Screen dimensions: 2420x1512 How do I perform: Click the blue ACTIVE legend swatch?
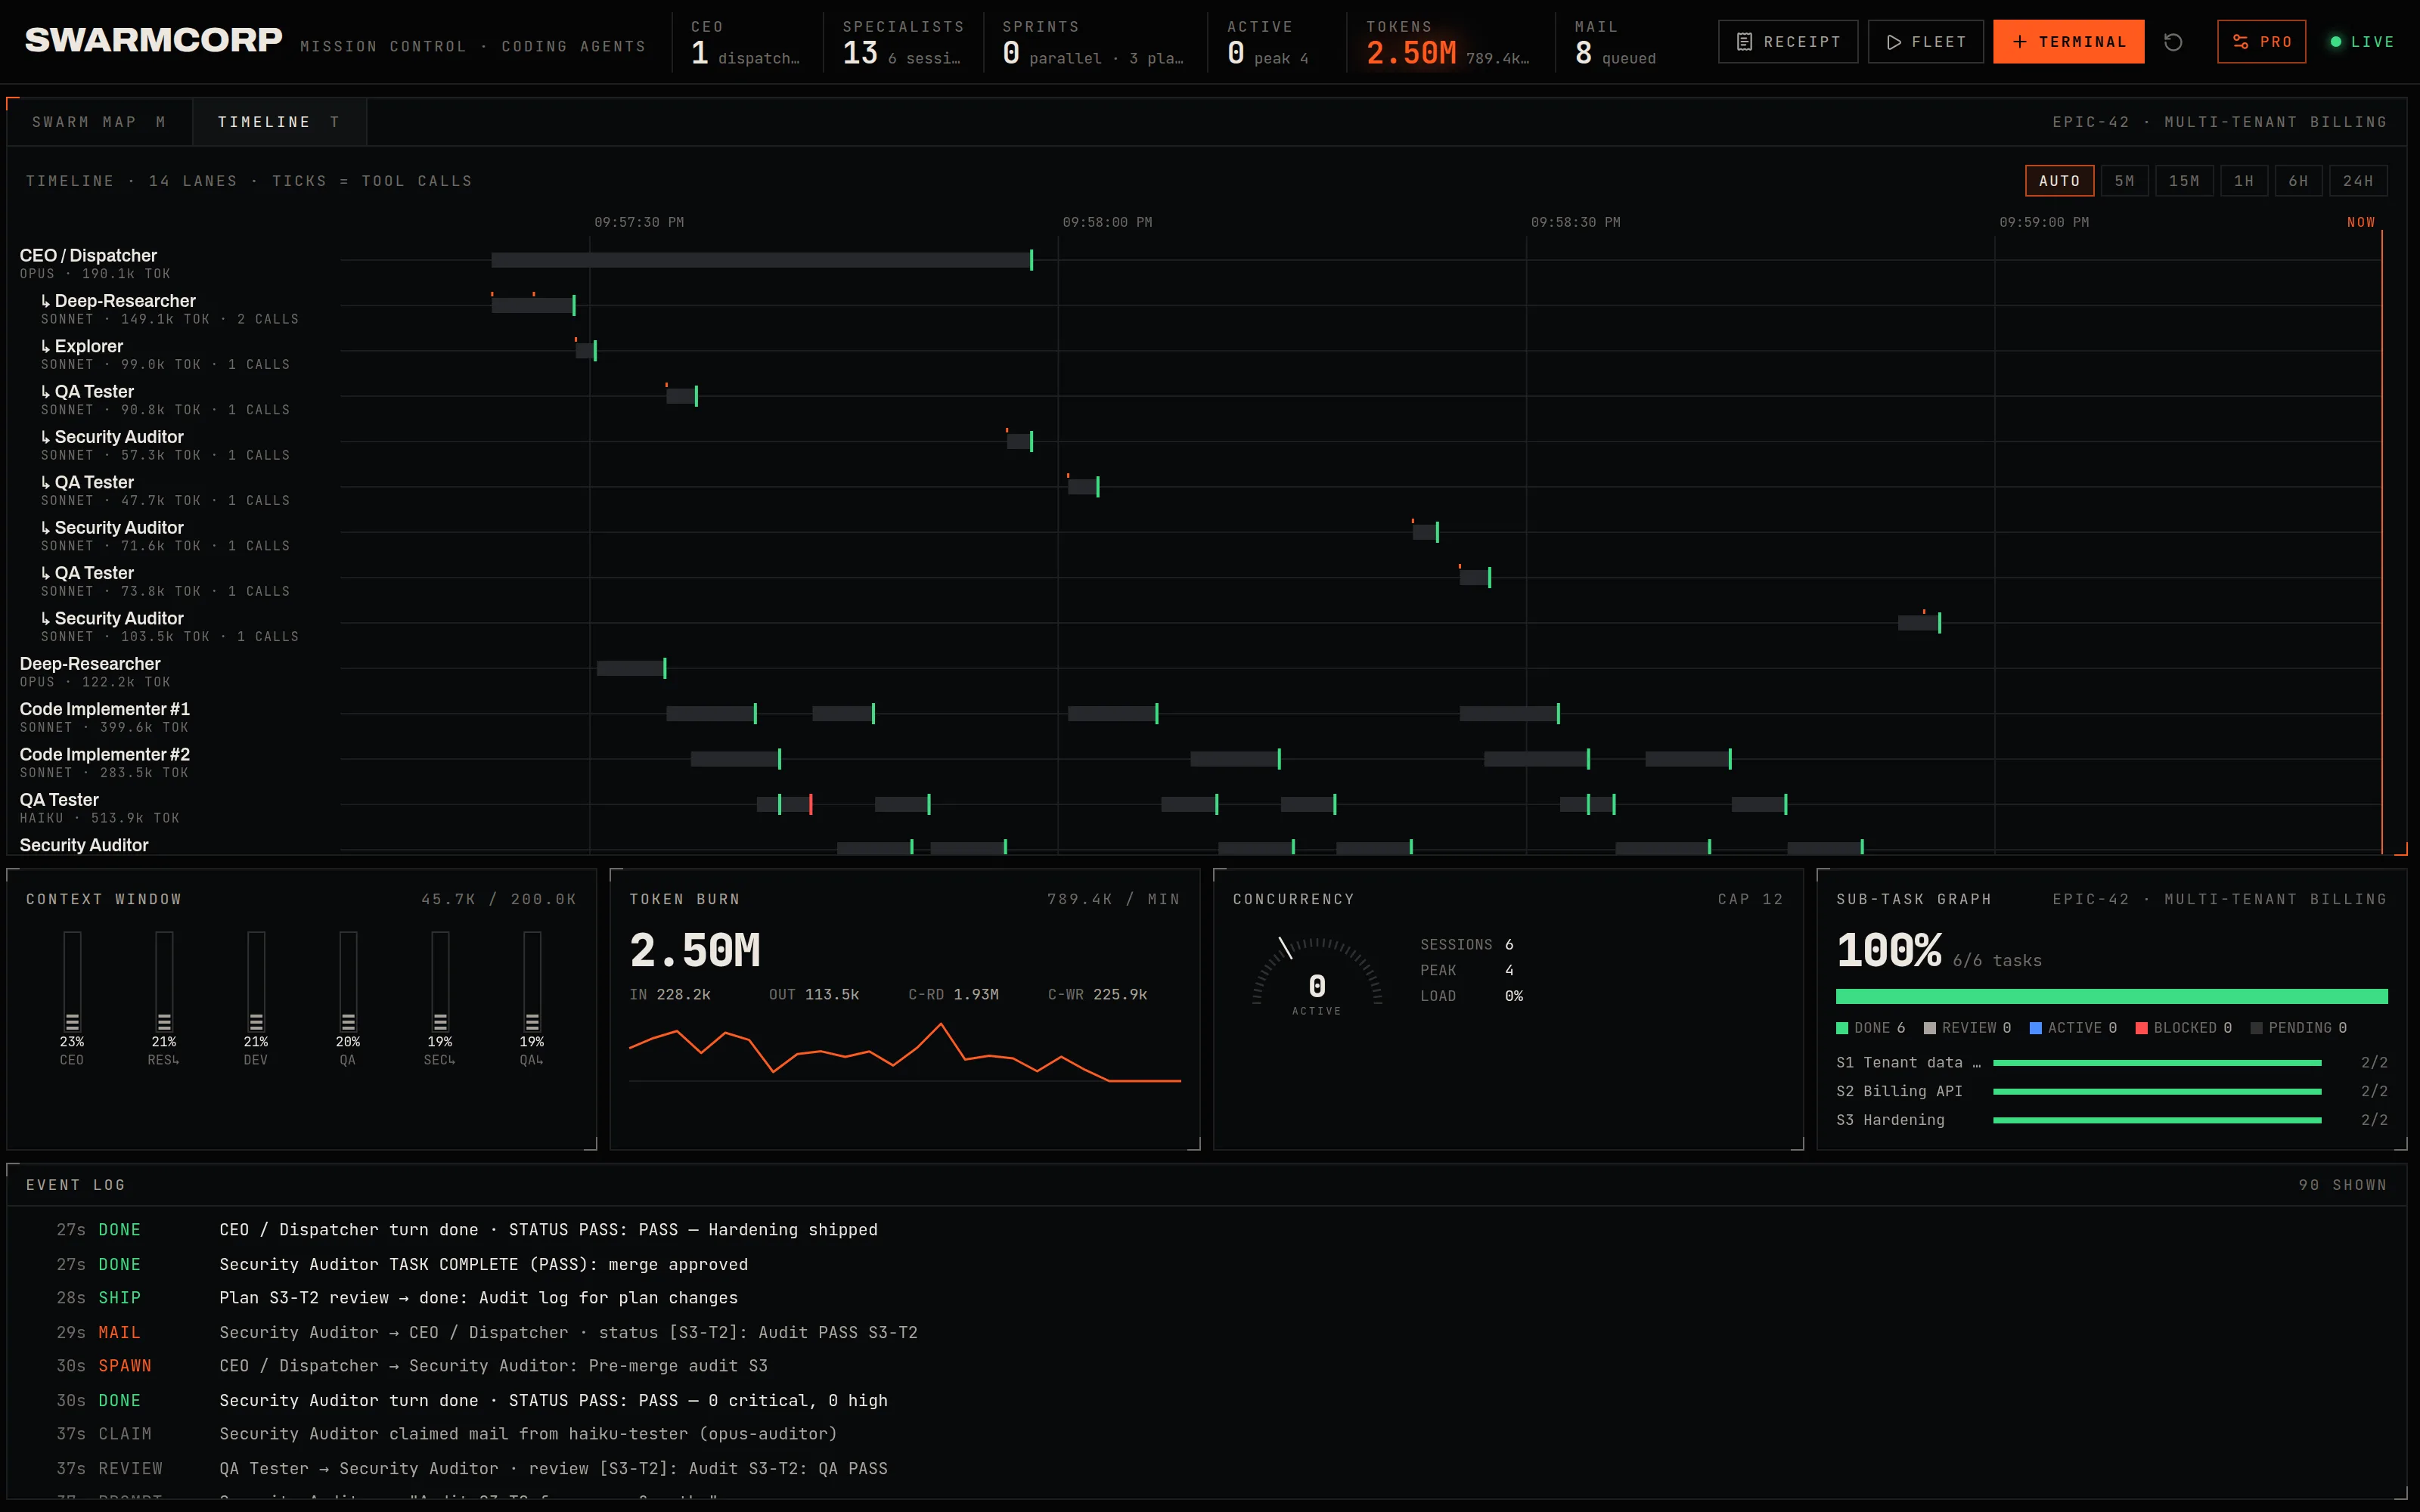pos(2035,1028)
